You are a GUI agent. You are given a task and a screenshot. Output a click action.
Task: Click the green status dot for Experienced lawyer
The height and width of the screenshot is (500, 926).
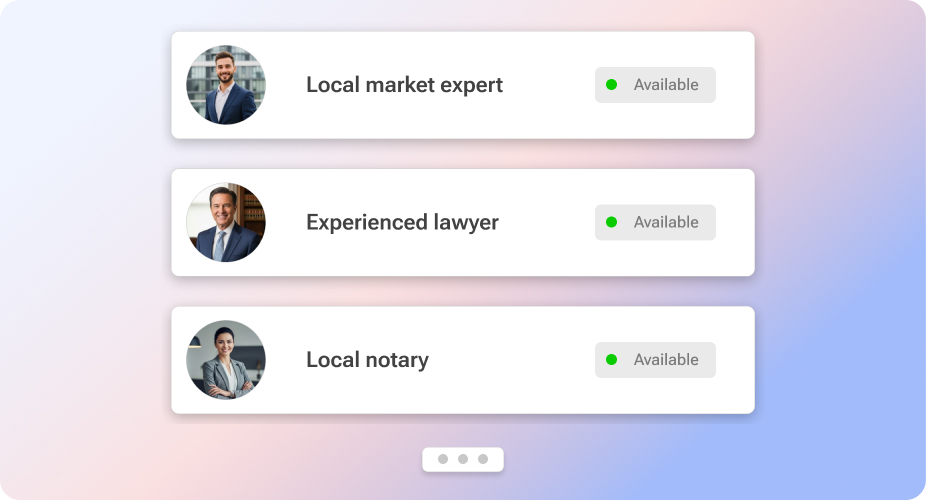click(612, 223)
